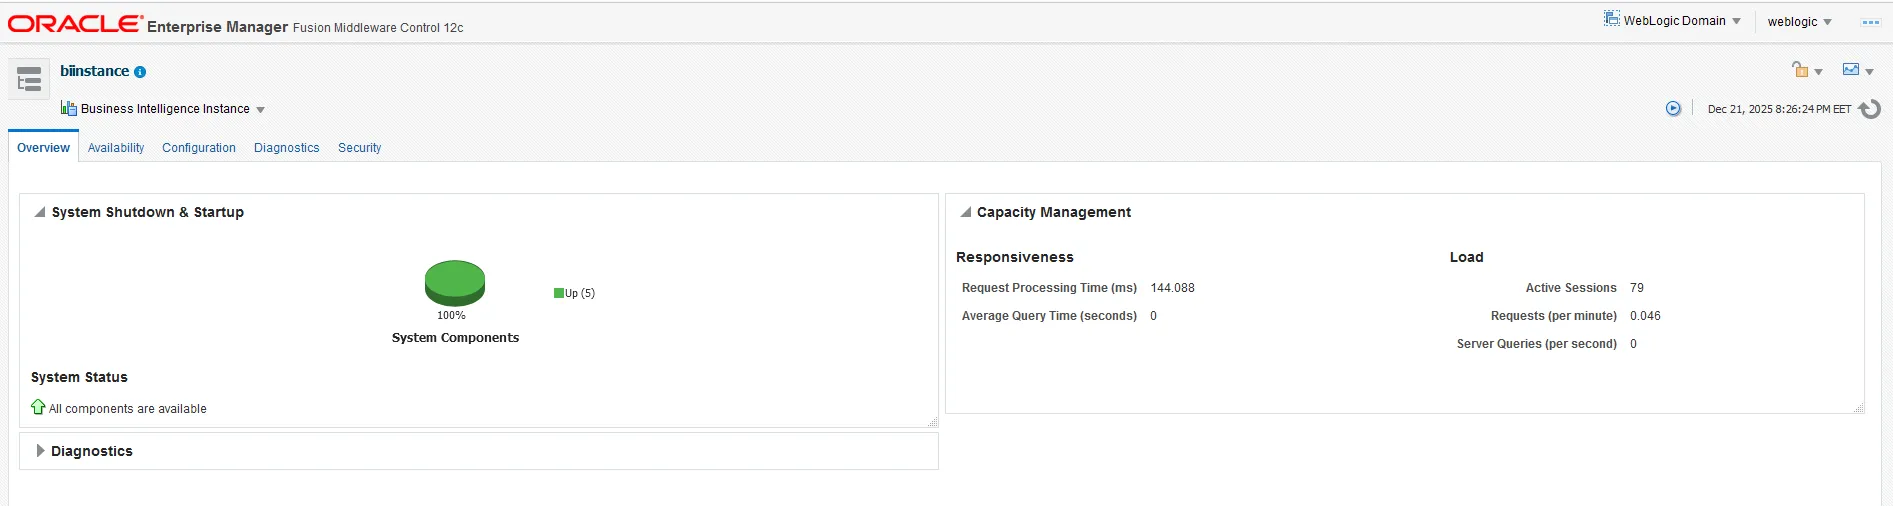The height and width of the screenshot is (506, 1893).
Task: Click the blue auto-refresh play icon
Action: pyautogui.click(x=1673, y=109)
